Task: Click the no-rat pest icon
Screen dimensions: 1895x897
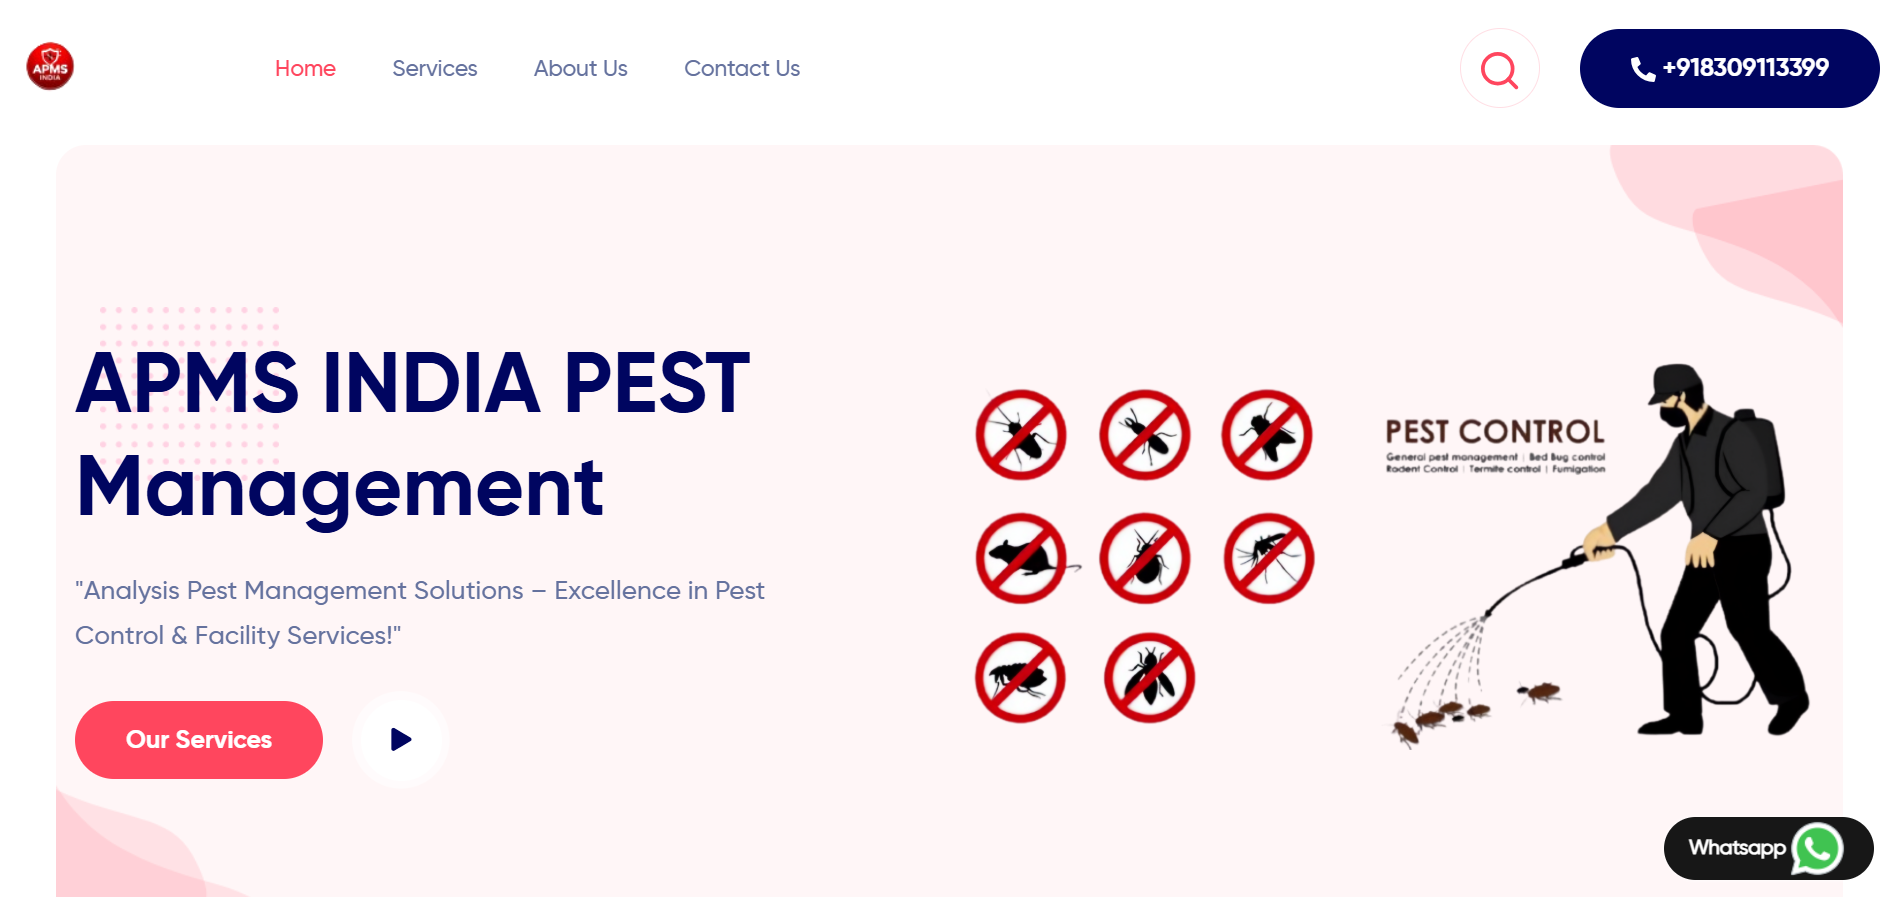Action: [x=1021, y=558]
